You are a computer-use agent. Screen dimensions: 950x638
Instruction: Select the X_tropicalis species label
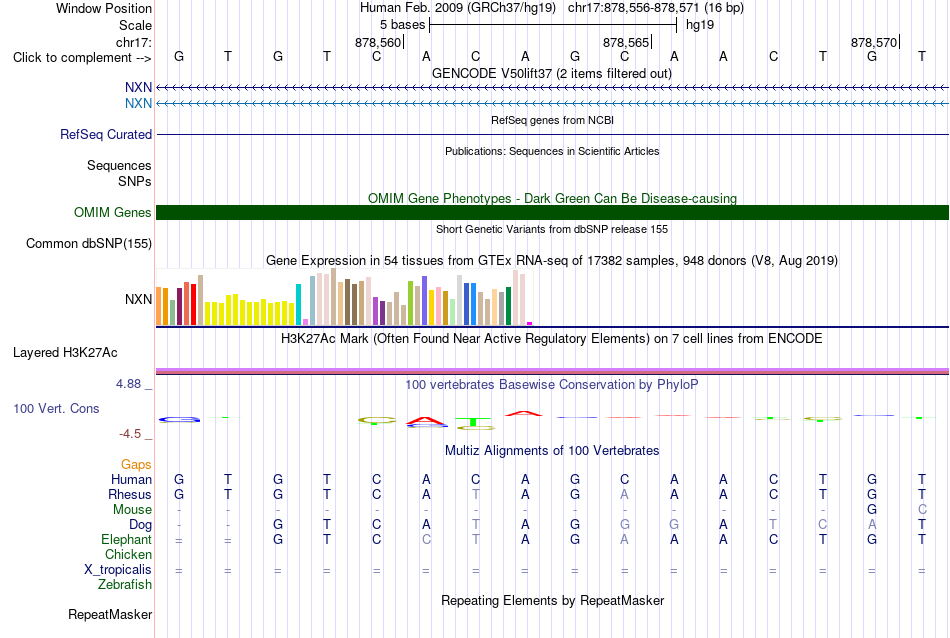click(x=118, y=570)
